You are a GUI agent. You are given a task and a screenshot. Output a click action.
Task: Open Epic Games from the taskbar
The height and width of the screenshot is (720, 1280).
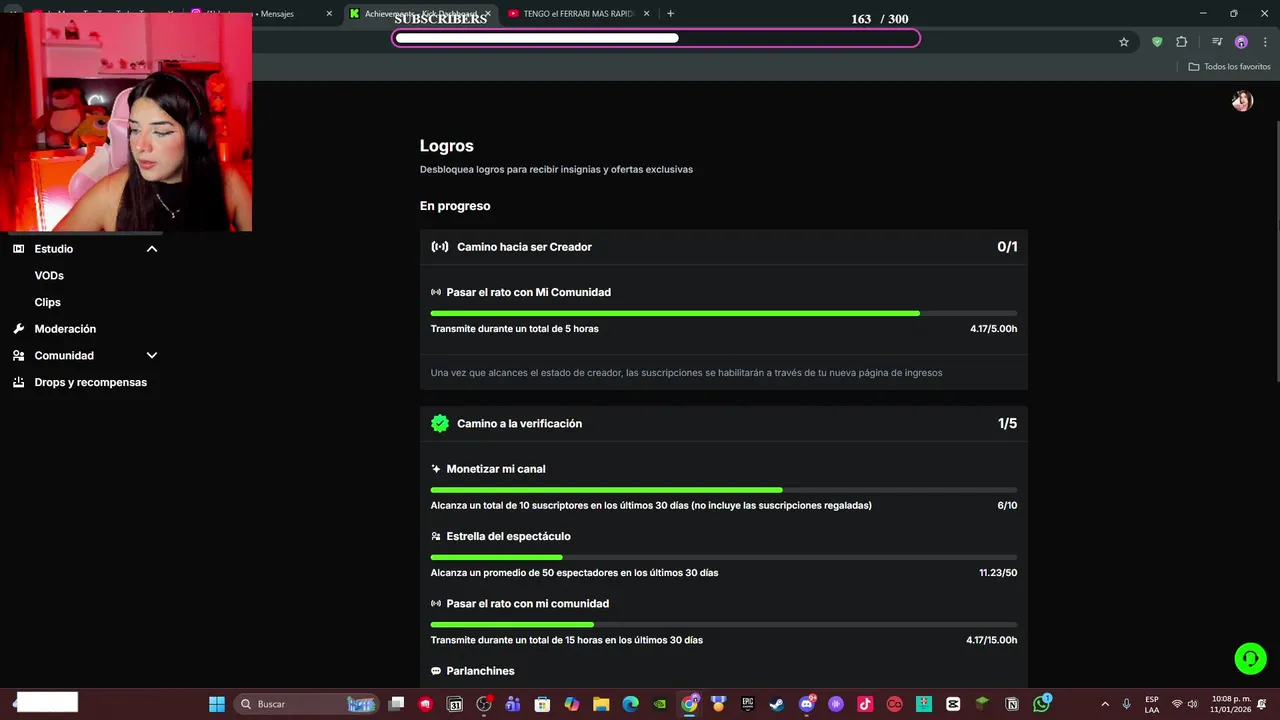point(747,704)
